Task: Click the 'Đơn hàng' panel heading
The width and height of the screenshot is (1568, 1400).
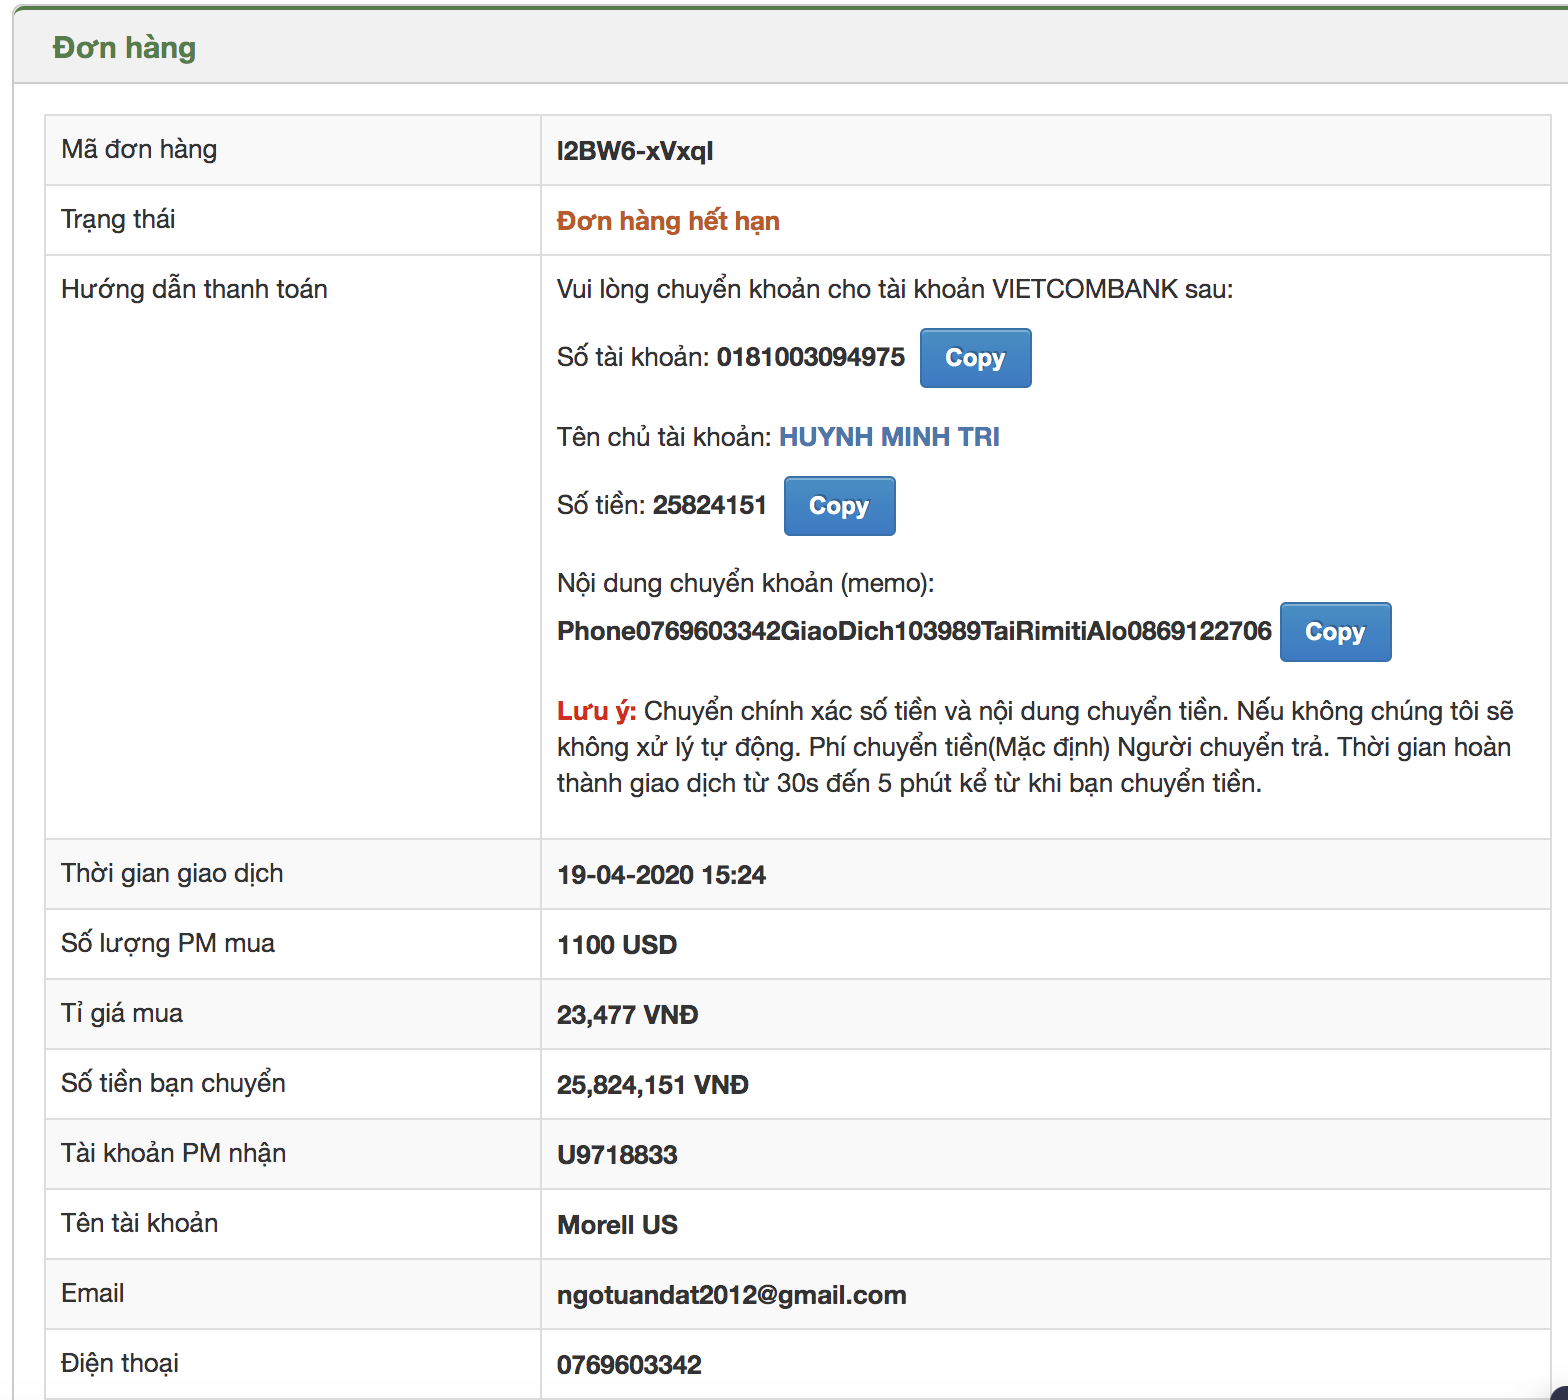Action: [124, 47]
